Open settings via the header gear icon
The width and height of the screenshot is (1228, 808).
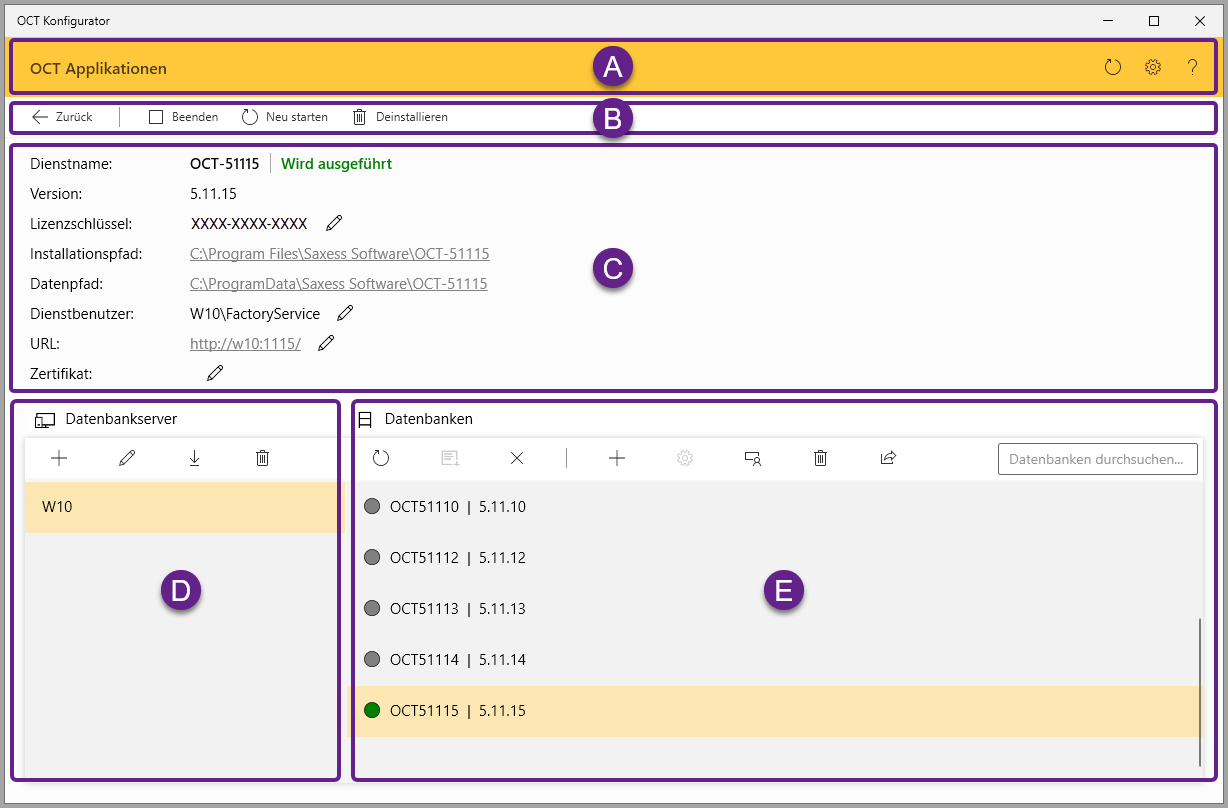(1153, 68)
